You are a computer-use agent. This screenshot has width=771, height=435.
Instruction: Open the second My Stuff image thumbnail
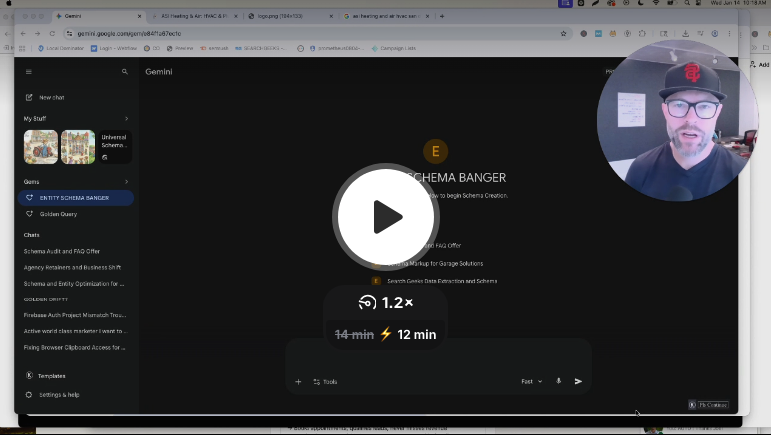point(78,147)
